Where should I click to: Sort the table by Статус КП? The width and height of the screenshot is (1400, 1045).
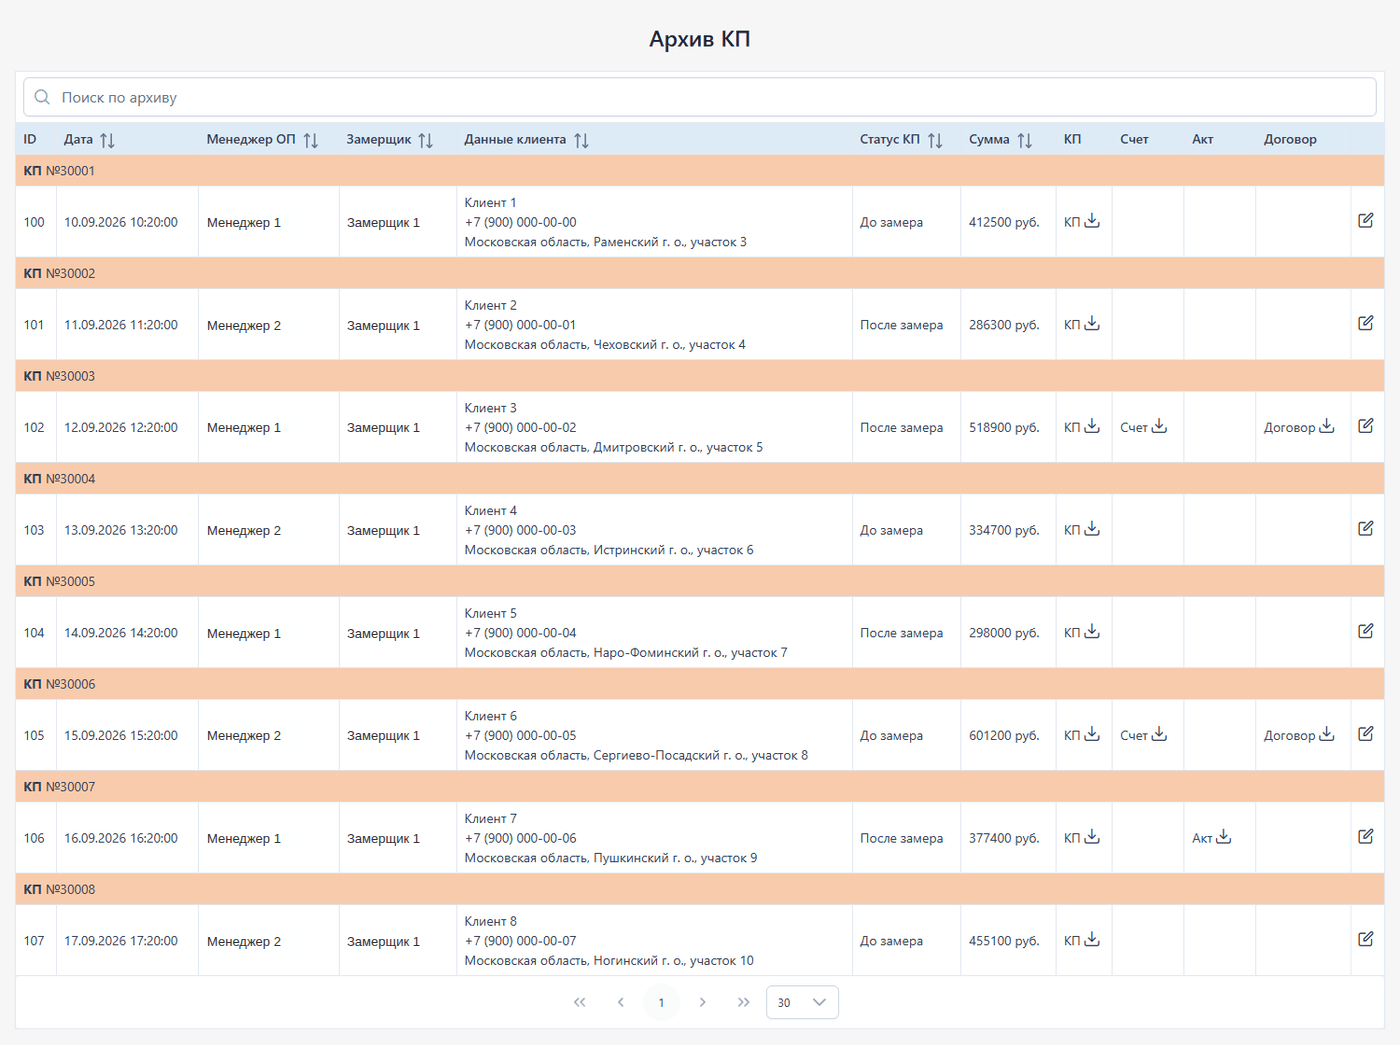[x=935, y=140]
